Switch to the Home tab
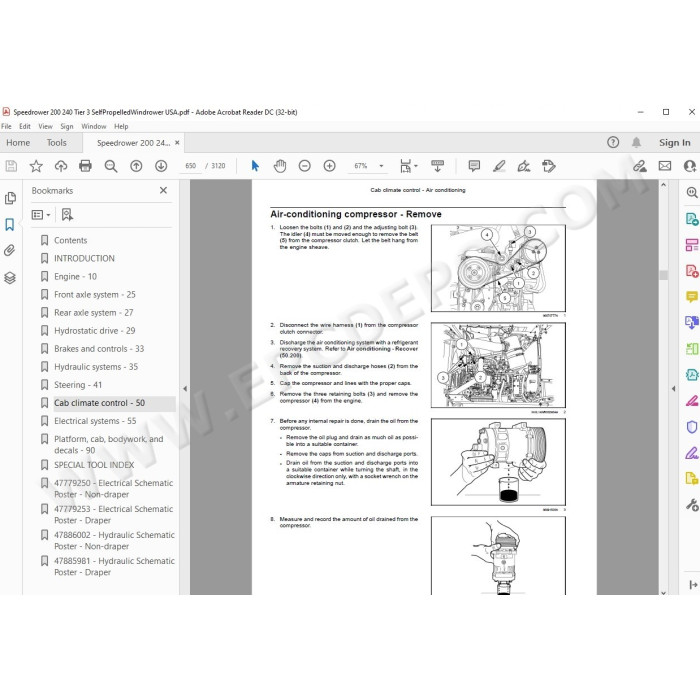This screenshot has width=700, height=700. tap(18, 142)
